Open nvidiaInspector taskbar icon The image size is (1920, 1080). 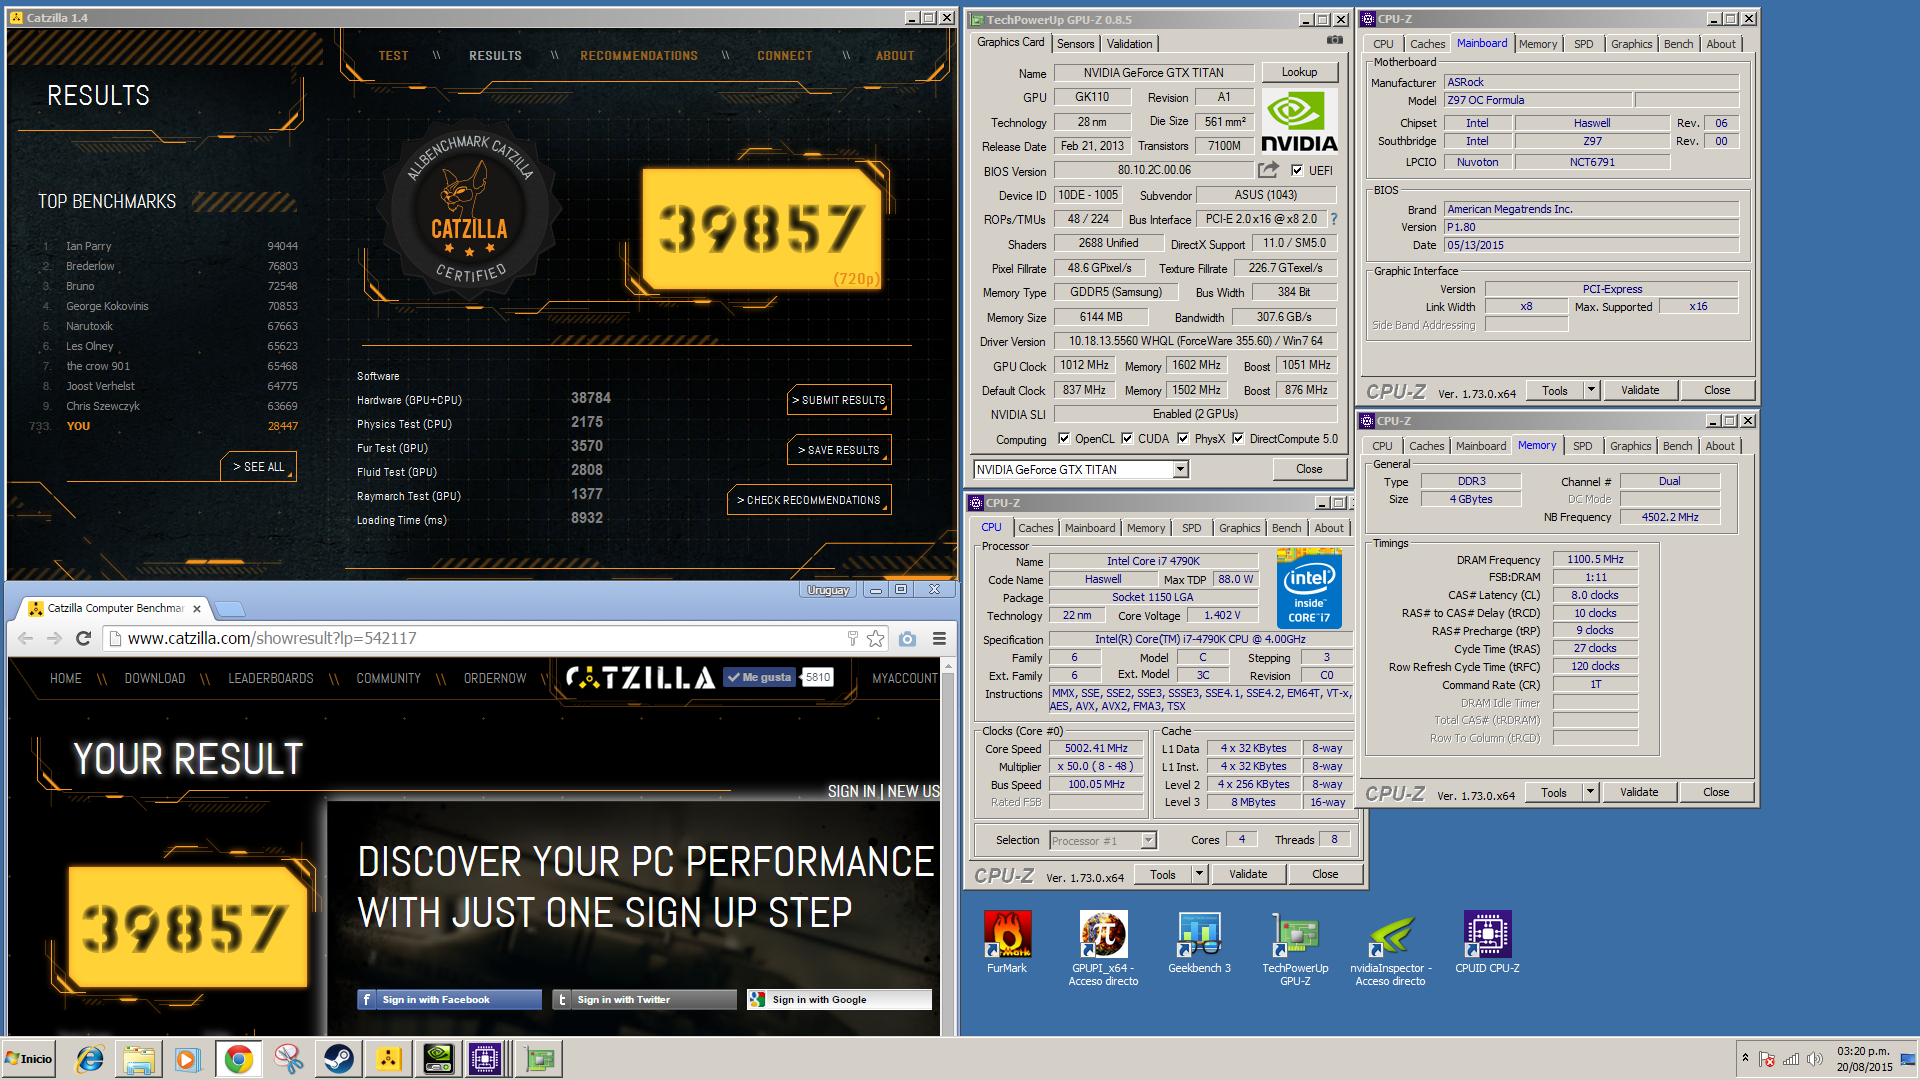(437, 1059)
